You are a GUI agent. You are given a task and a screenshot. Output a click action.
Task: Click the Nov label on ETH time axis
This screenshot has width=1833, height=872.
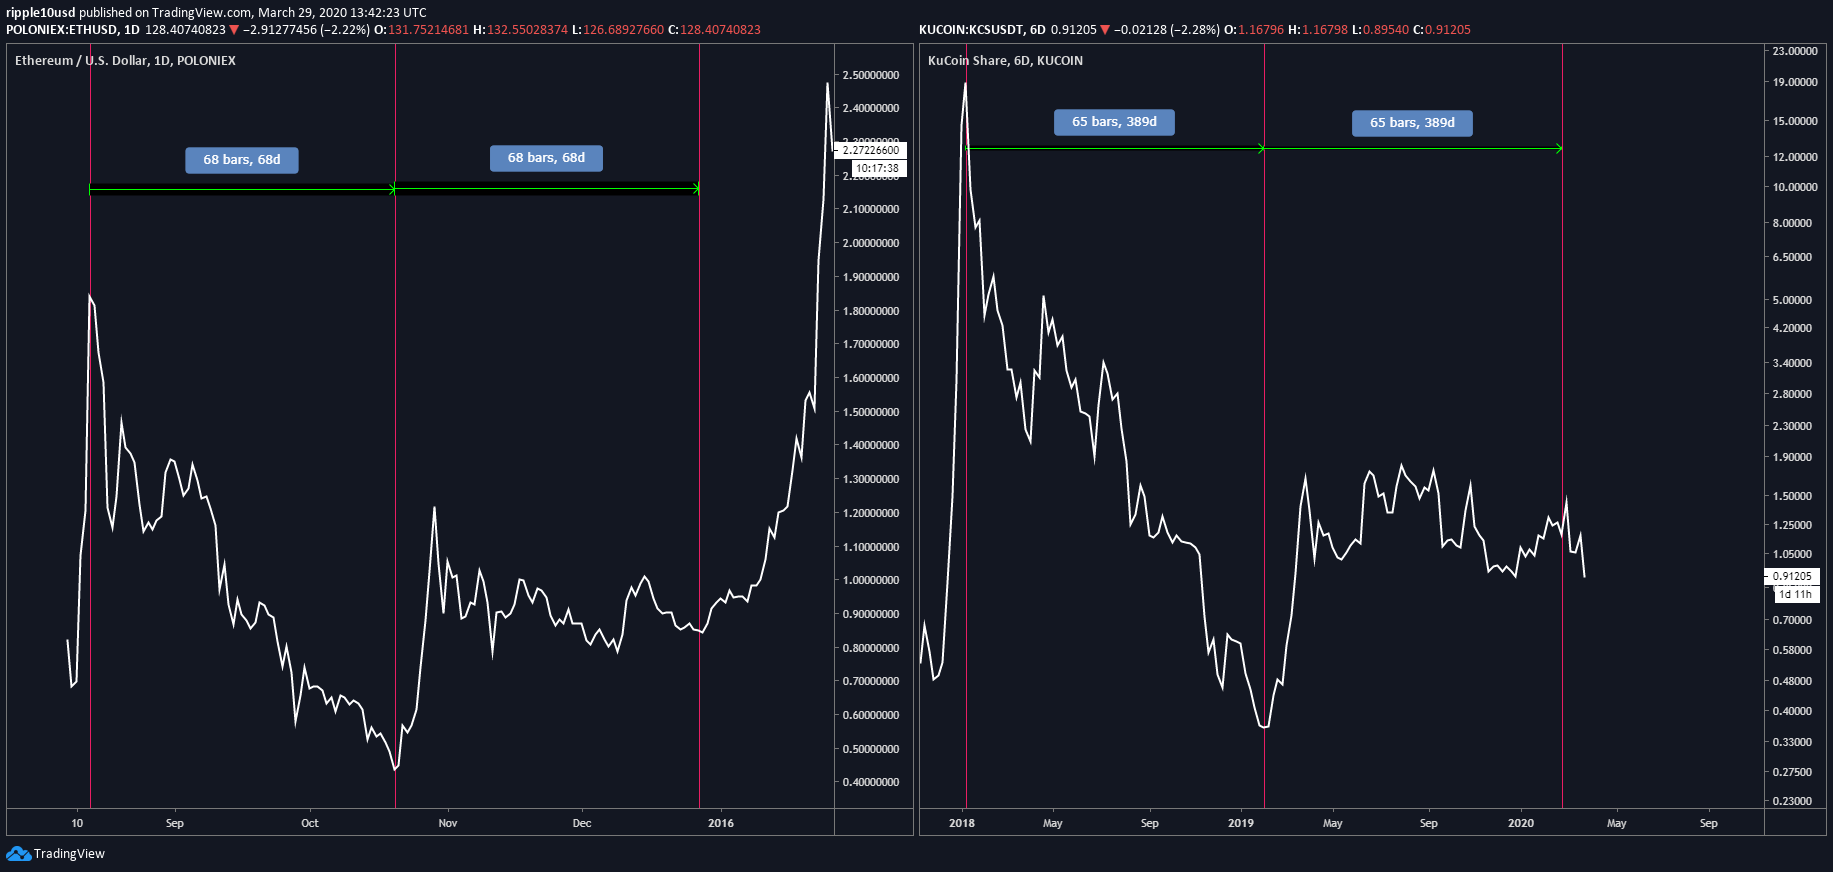[x=448, y=823]
